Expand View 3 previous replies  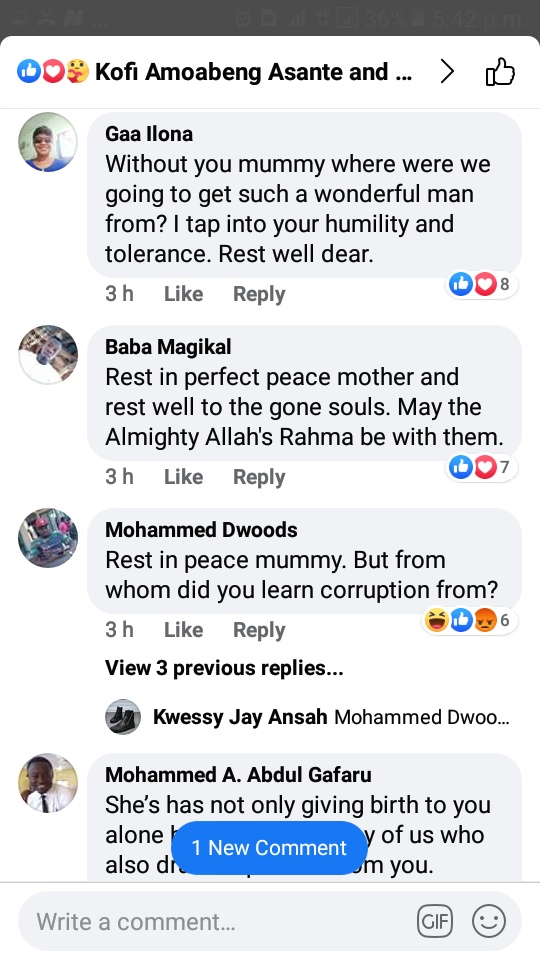(224, 668)
